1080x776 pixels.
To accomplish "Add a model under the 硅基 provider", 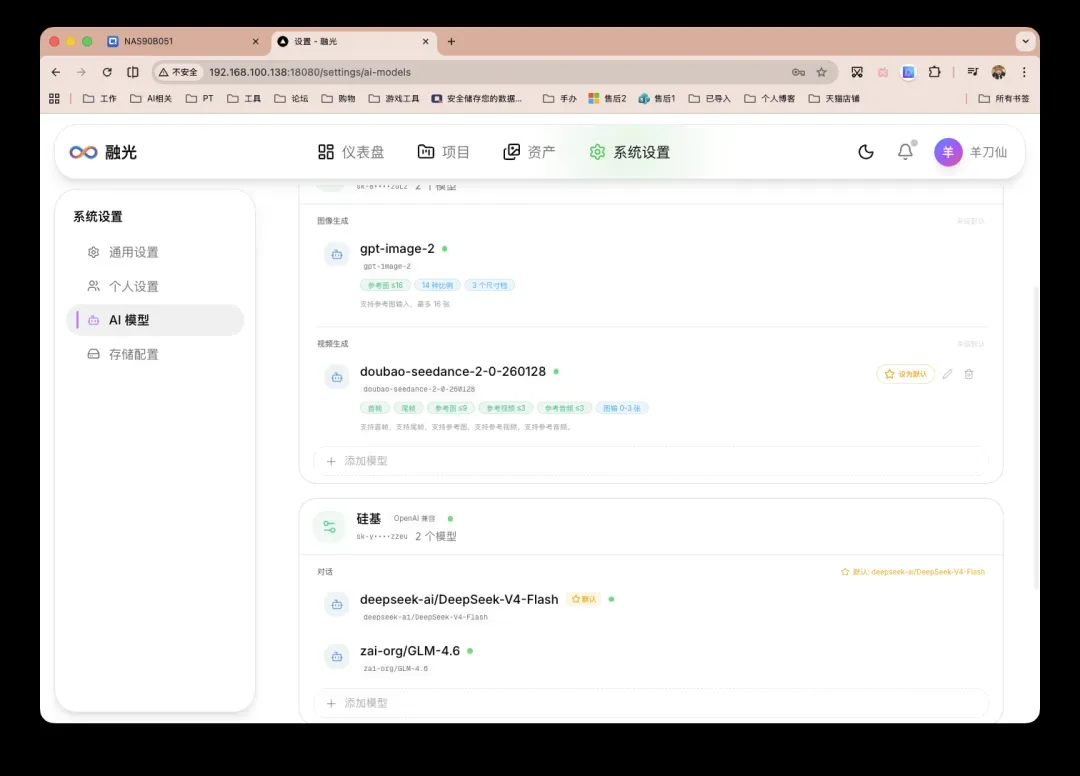I will [x=651, y=703].
